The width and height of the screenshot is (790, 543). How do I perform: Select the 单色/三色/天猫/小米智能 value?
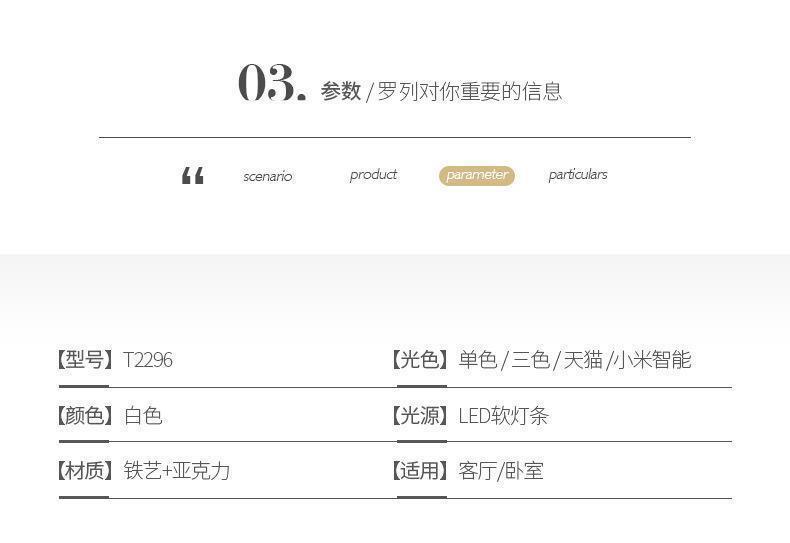[575, 360]
